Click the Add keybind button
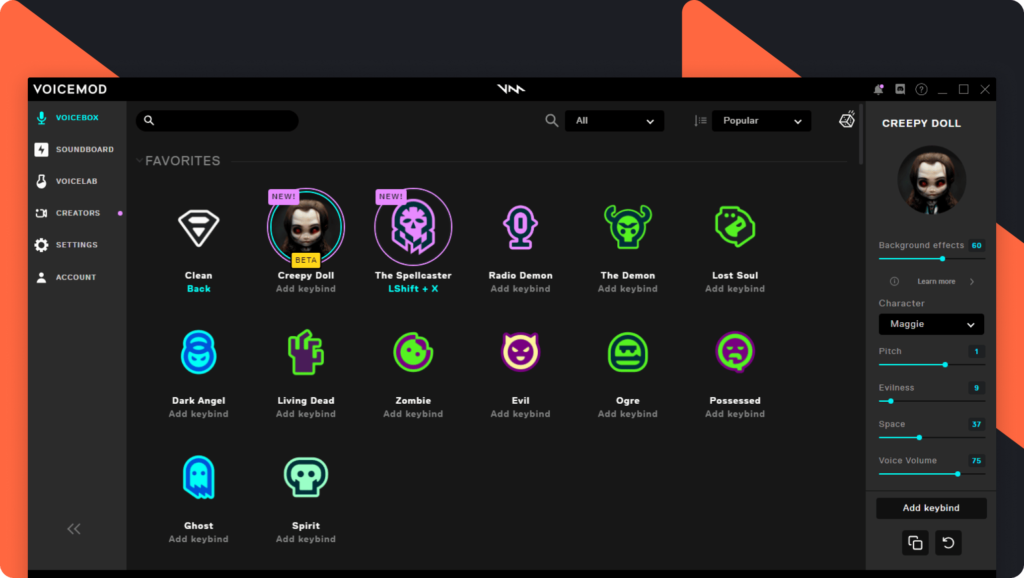This screenshot has height=578, width=1024. click(931, 508)
